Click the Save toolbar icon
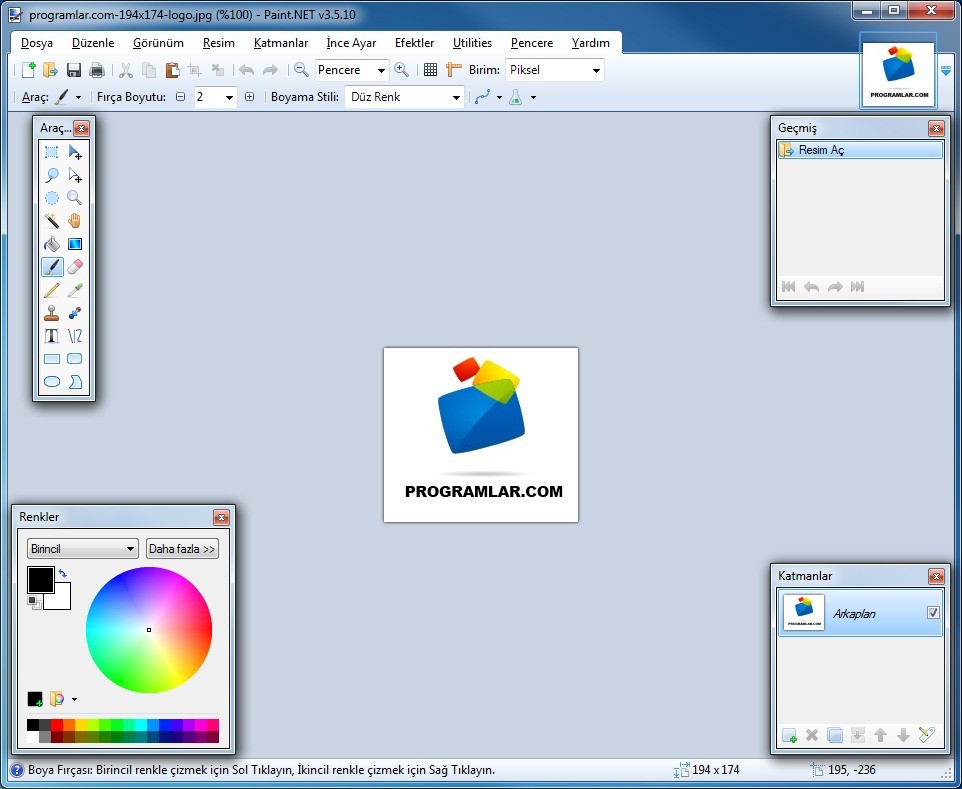 point(74,70)
